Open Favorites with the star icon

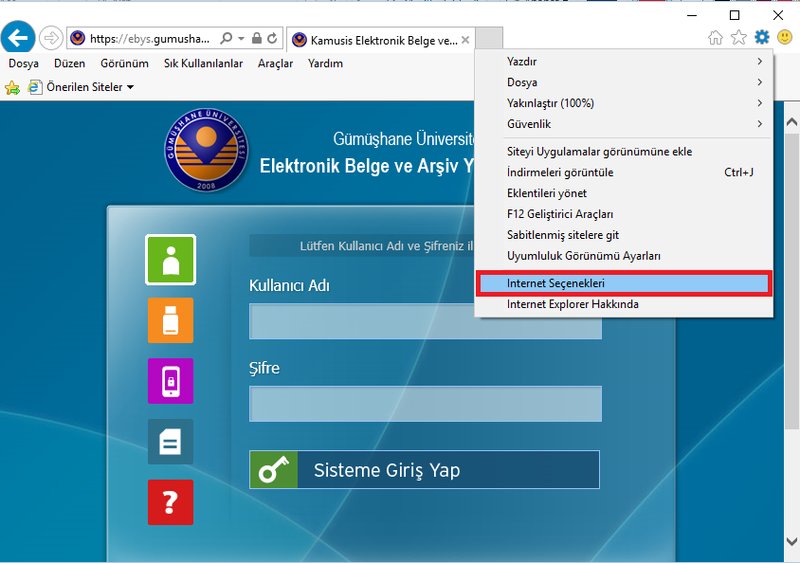pos(739,37)
